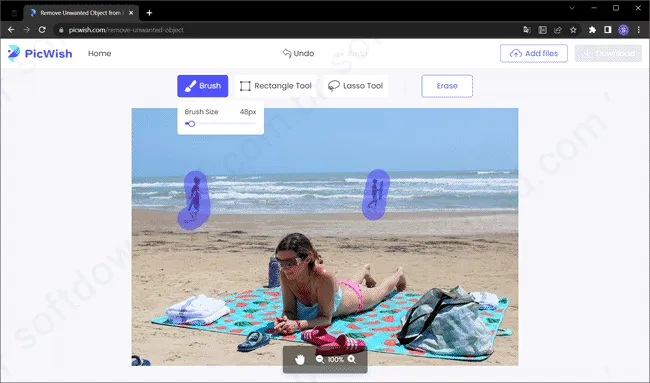The image size is (650, 383).
Task: Zoom in with plus magnifier
Action: (352, 359)
